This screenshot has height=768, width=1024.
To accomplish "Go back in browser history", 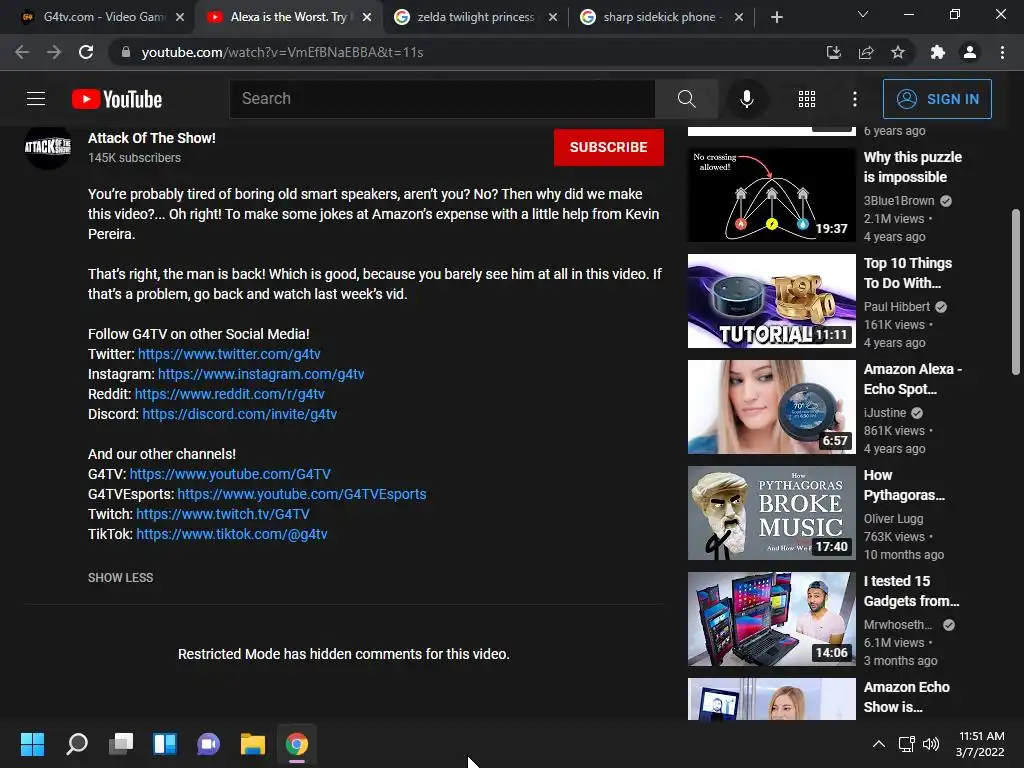I will [22, 52].
